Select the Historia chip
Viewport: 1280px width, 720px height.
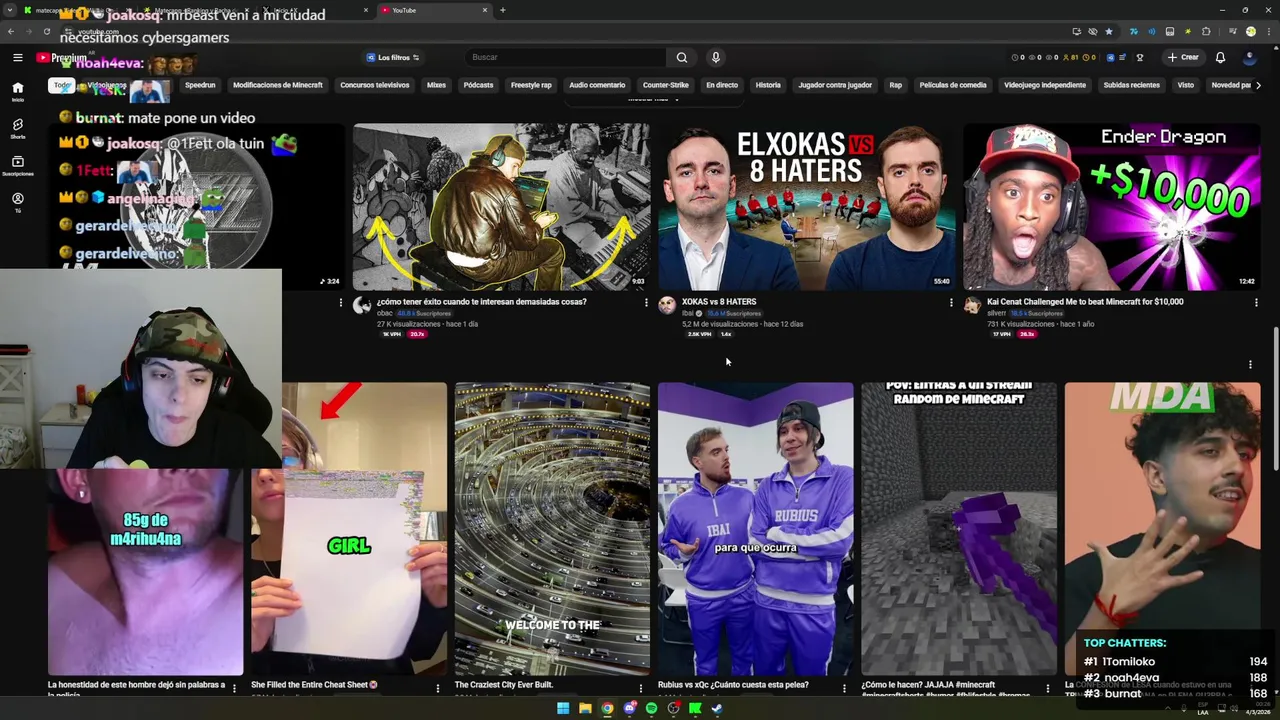tap(768, 85)
